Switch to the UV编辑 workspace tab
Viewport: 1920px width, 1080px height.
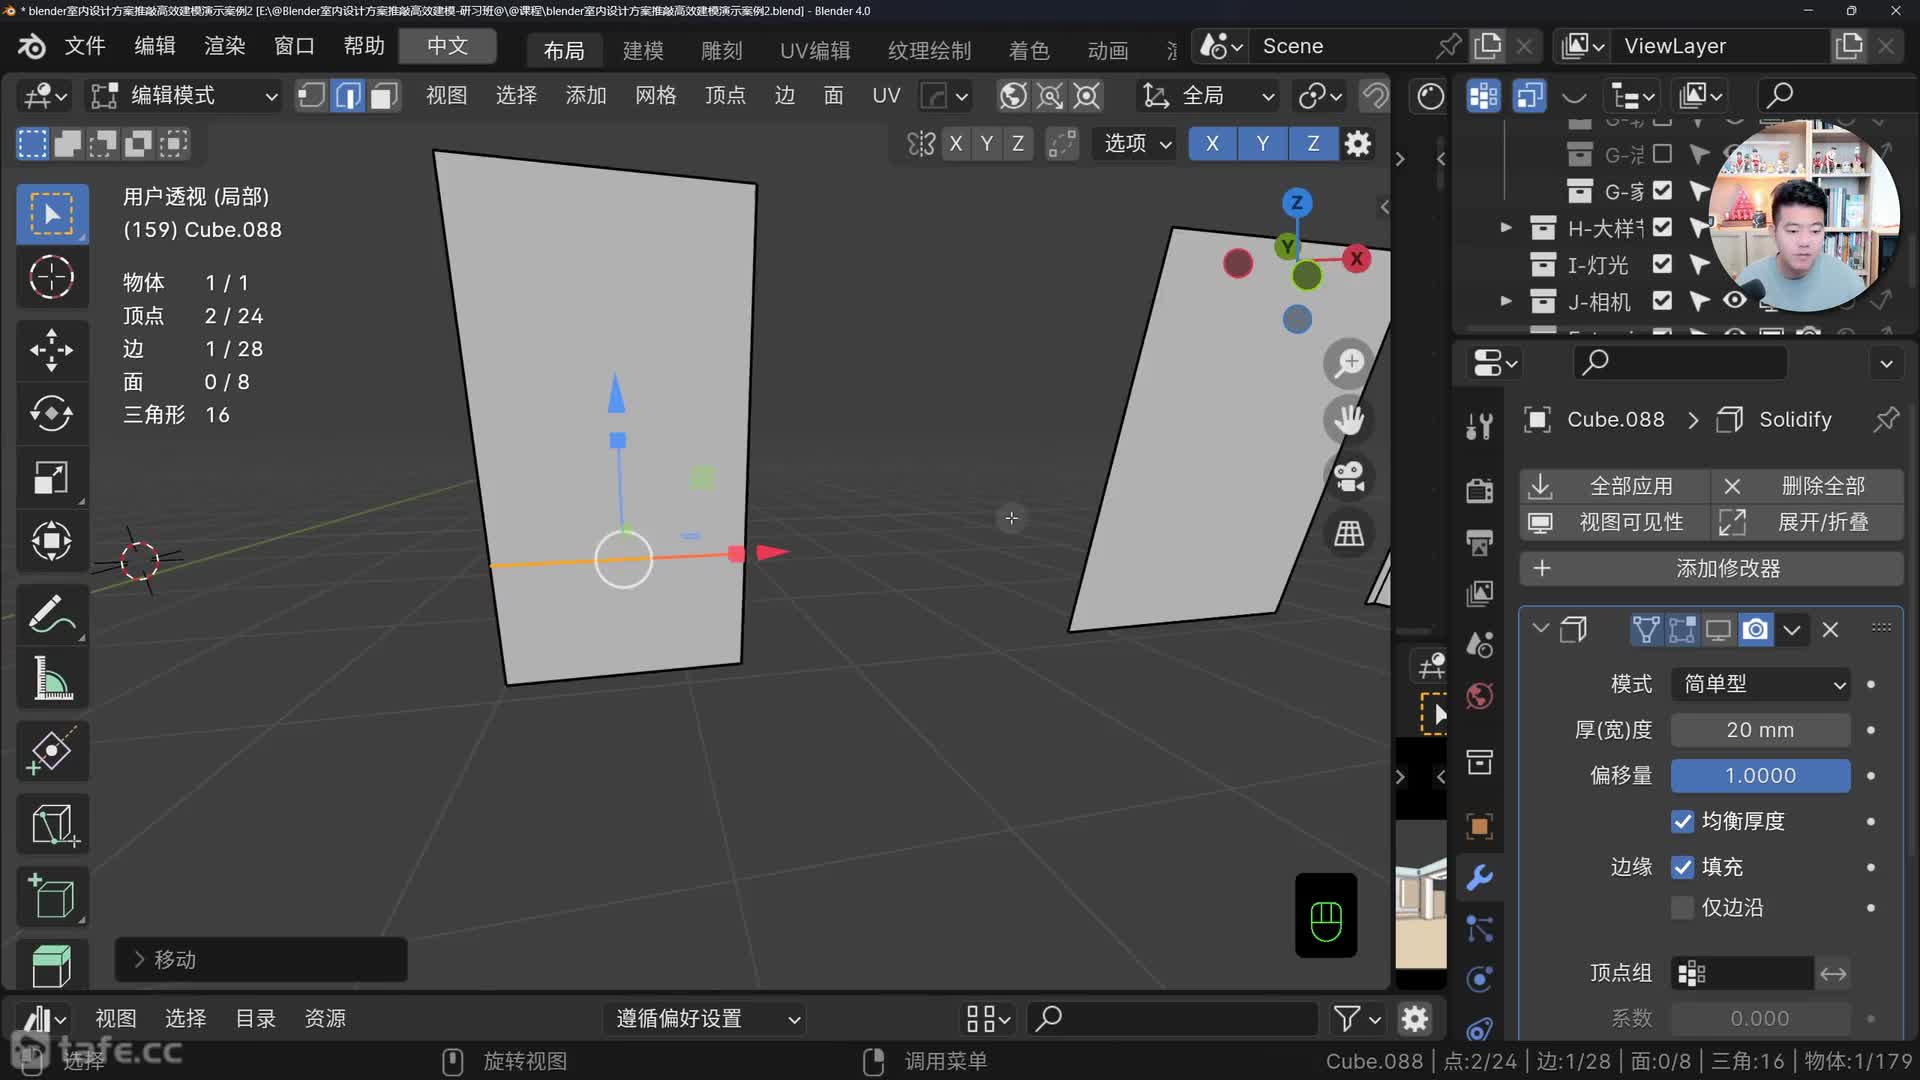click(x=814, y=50)
